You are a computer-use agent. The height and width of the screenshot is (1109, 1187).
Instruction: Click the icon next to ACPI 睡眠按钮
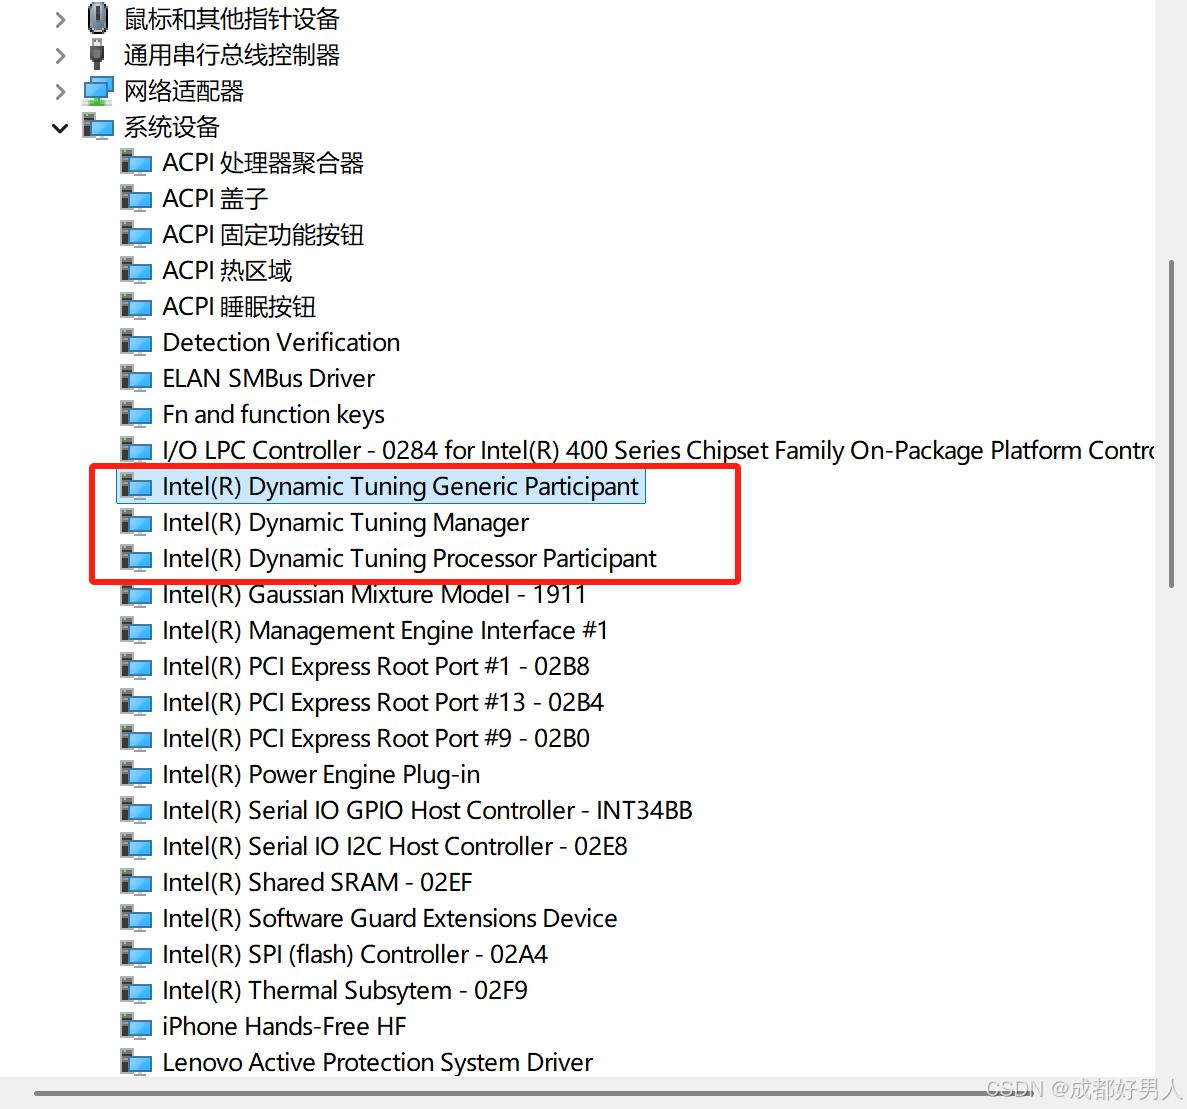tap(136, 306)
